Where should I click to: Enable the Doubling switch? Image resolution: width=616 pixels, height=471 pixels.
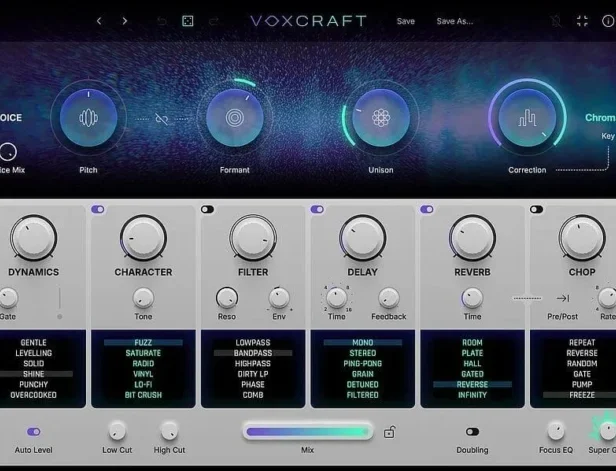pos(472,432)
